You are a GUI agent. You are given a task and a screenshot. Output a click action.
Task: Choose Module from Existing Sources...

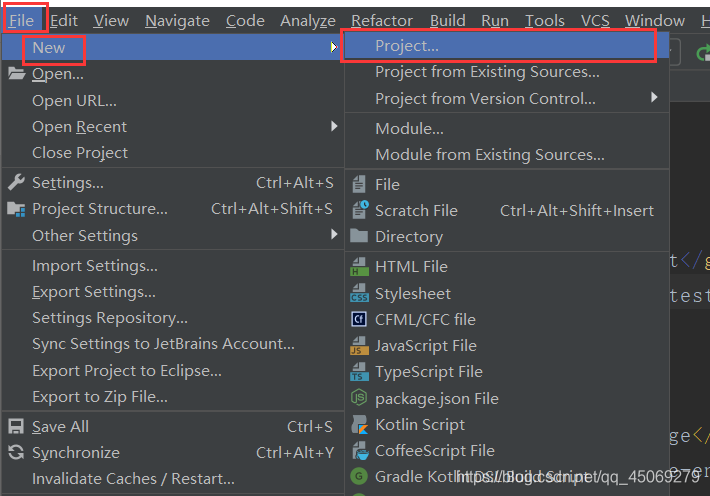coord(489,155)
